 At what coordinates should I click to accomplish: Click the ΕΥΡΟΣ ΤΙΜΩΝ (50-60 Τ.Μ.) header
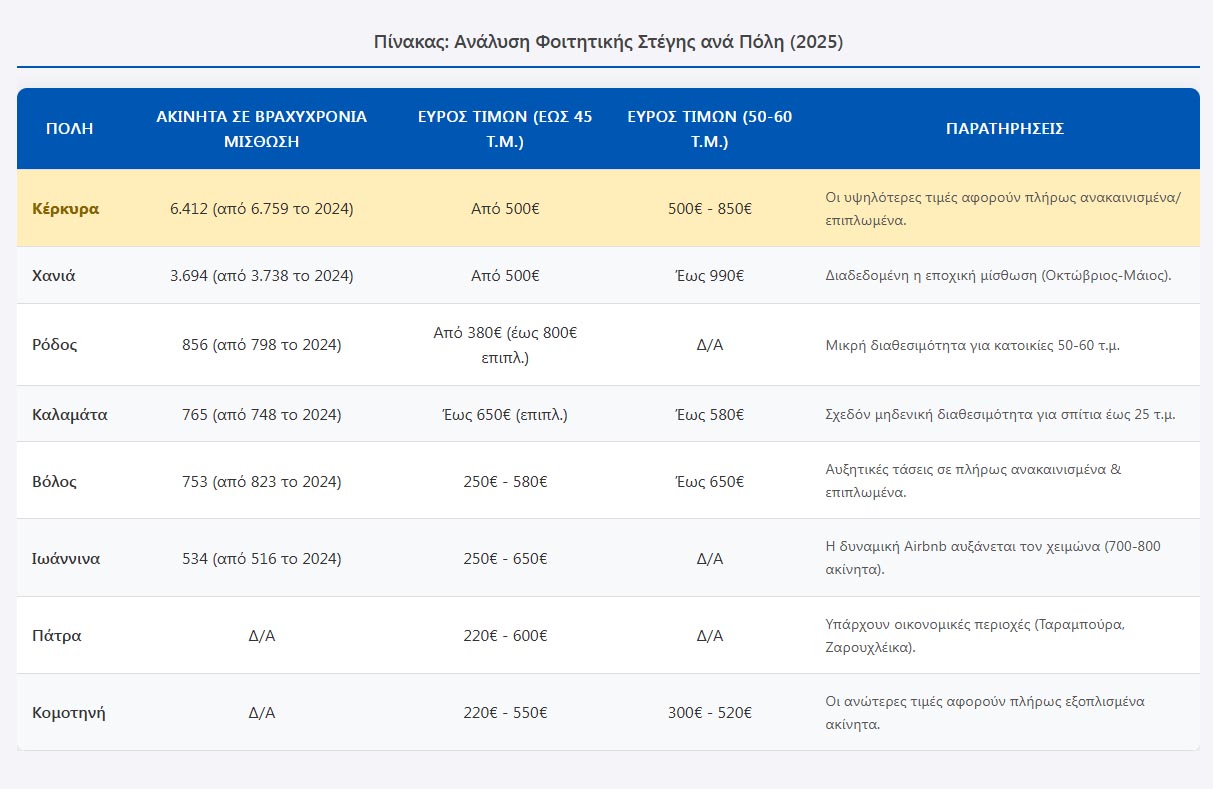point(709,129)
